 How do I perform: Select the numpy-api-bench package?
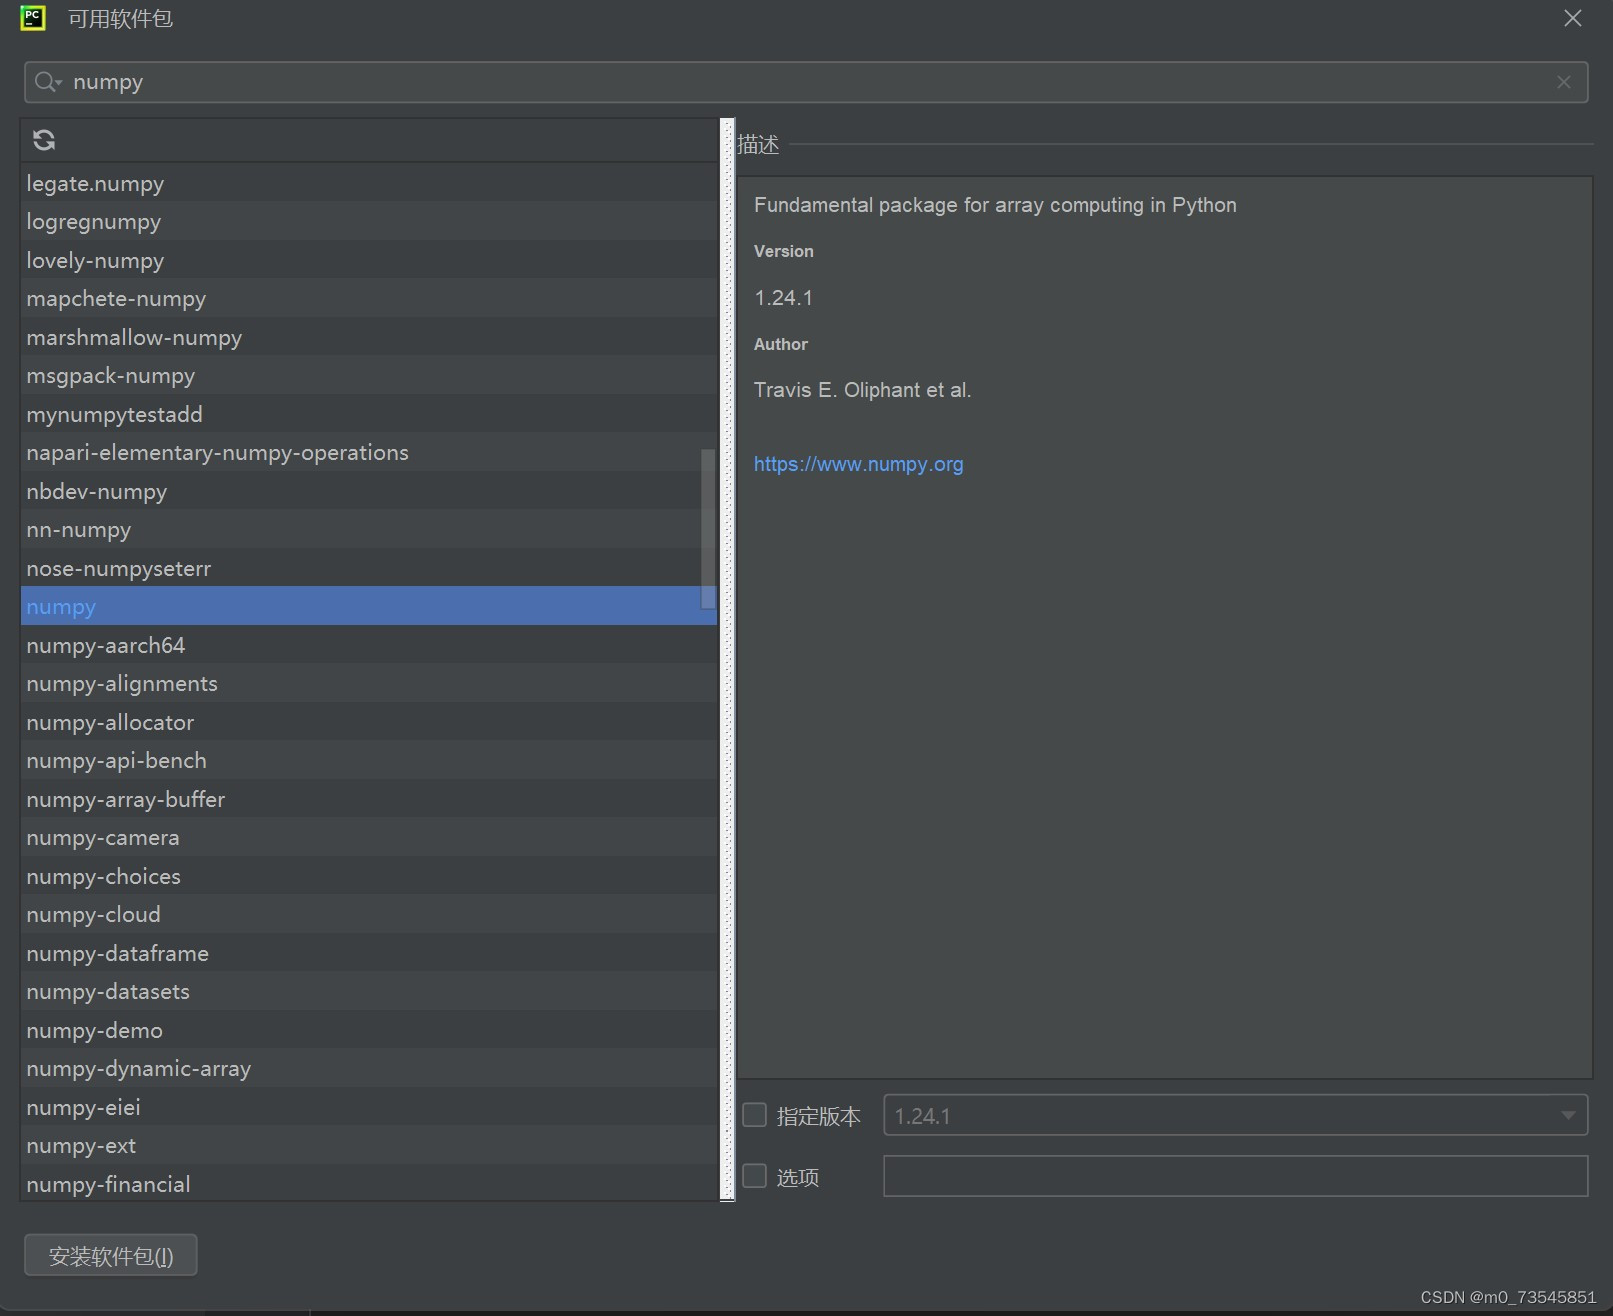pyautogui.click(x=368, y=760)
